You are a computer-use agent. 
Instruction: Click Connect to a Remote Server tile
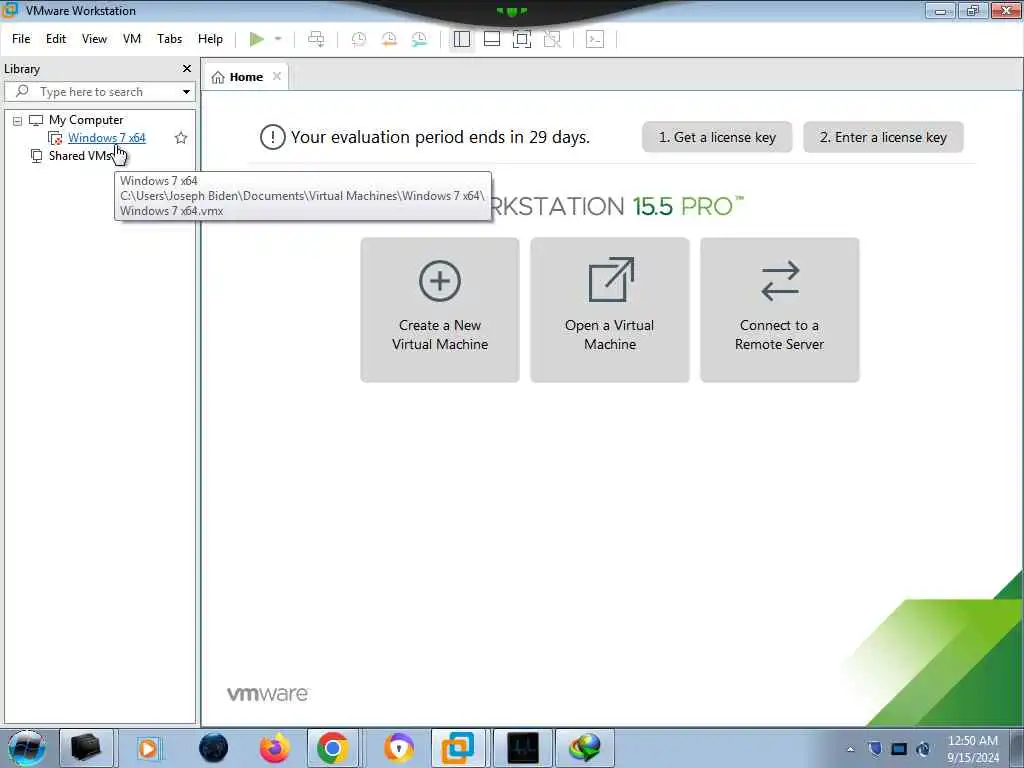coord(780,310)
